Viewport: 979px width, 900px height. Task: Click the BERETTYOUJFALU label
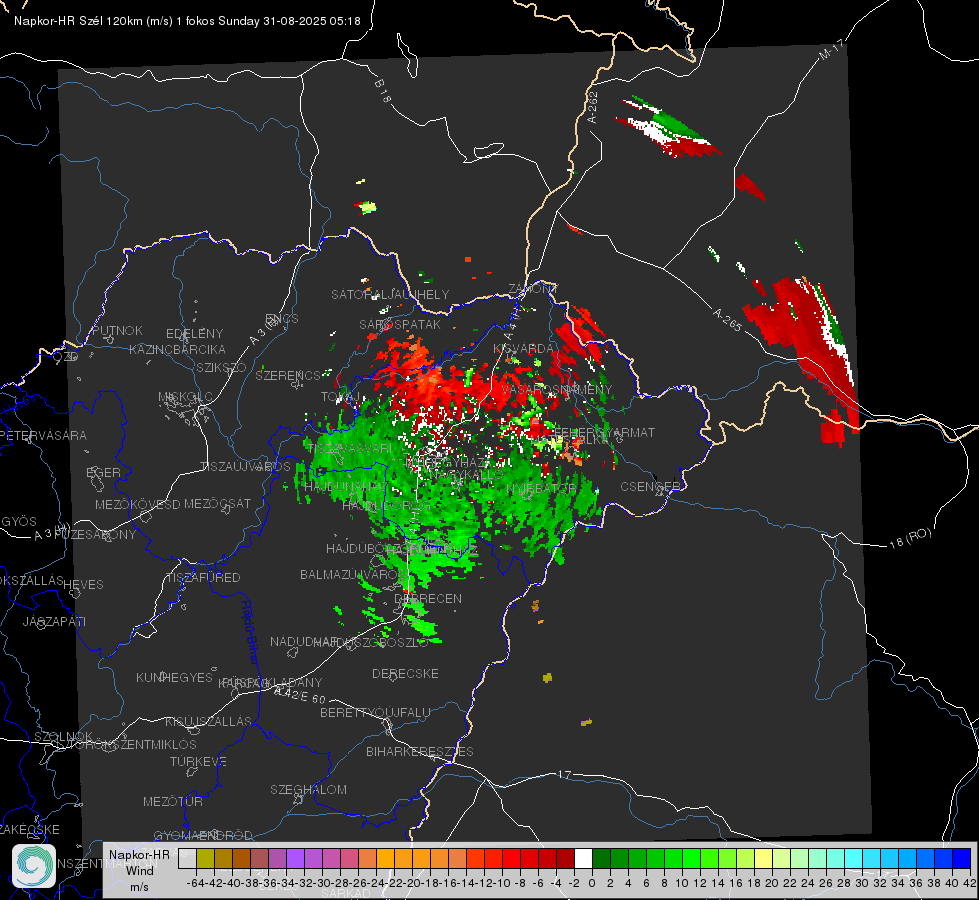pyautogui.click(x=375, y=712)
